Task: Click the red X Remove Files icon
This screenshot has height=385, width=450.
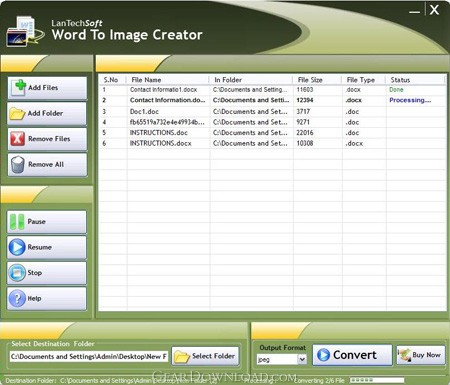Action: point(17,139)
